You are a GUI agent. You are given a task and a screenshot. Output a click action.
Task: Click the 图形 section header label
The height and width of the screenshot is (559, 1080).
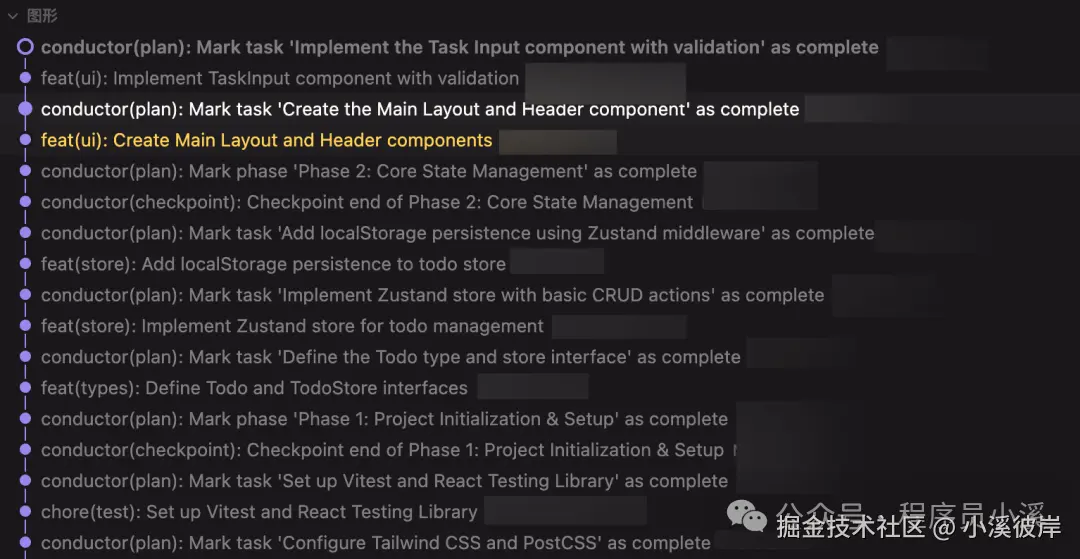click(41, 16)
